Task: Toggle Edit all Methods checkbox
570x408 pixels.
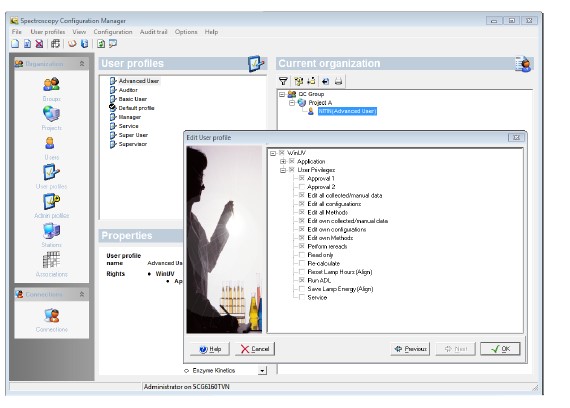Action: pyautogui.click(x=302, y=212)
